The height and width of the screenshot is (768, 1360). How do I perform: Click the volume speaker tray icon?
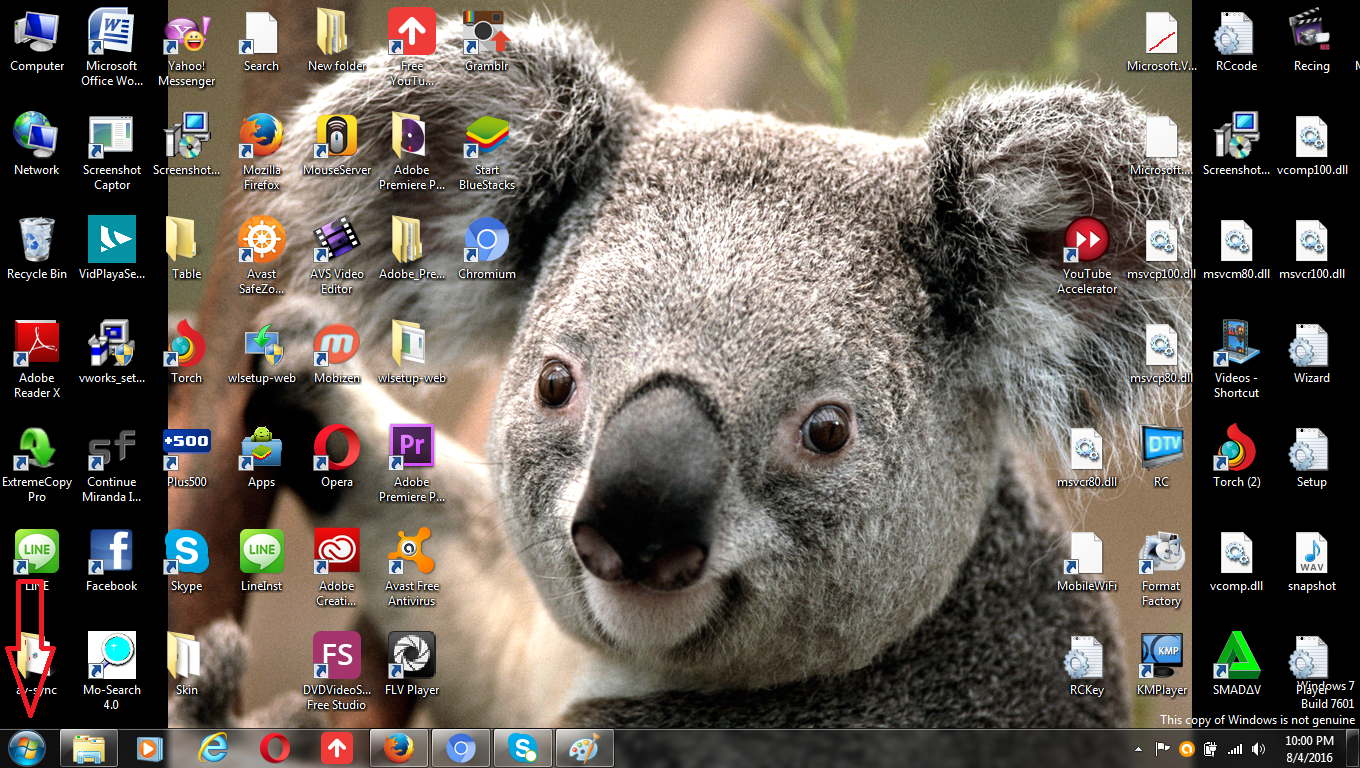click(x=1258, y=748)
